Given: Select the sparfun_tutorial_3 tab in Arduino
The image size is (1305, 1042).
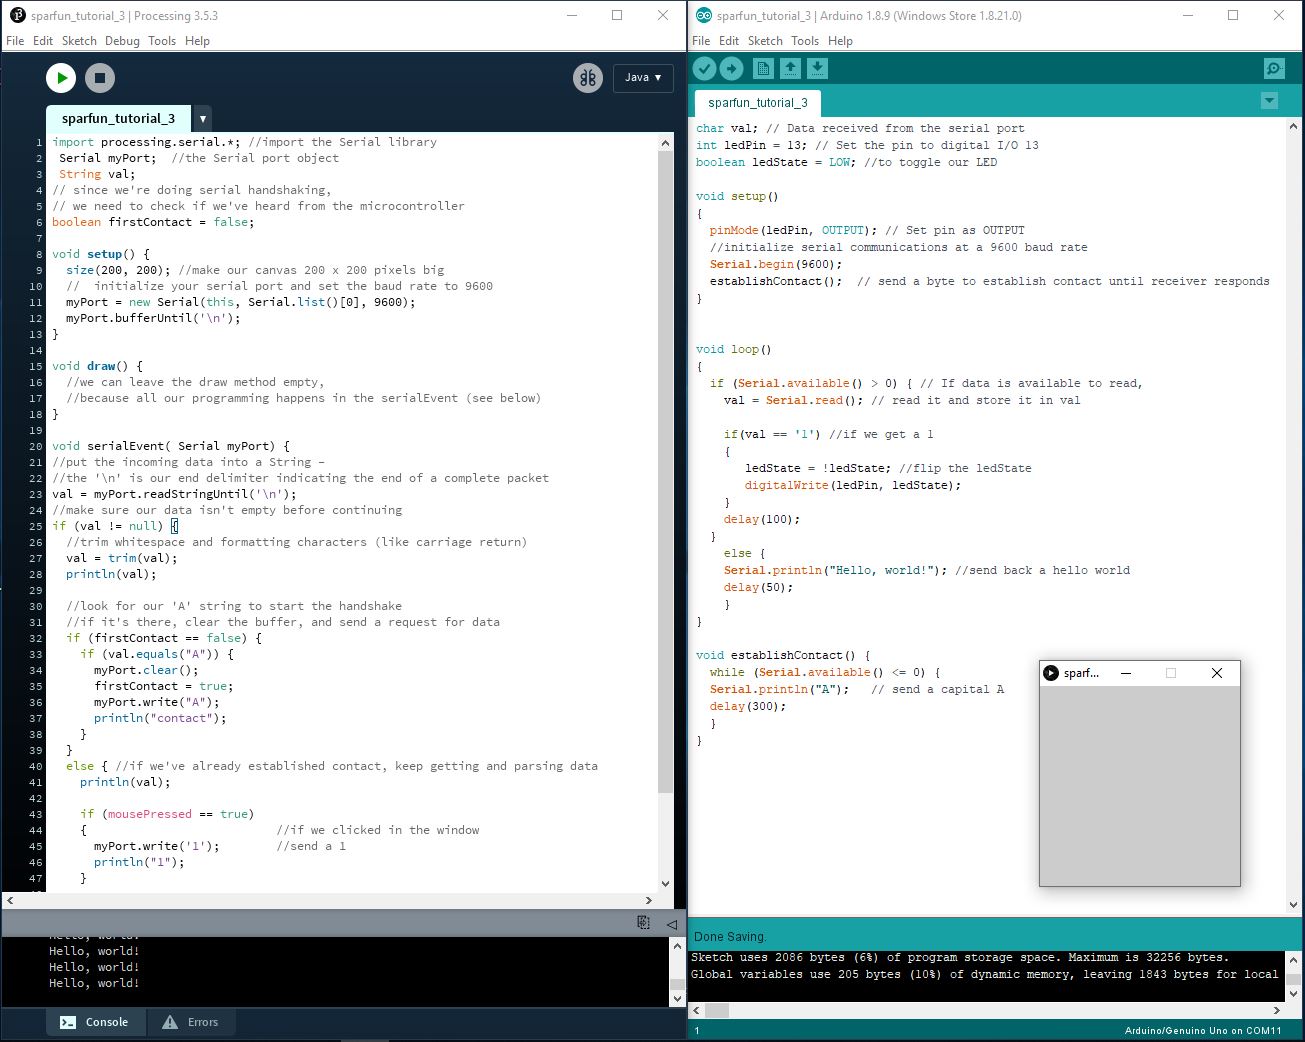Looking at the screenshot, I should 757,103.
